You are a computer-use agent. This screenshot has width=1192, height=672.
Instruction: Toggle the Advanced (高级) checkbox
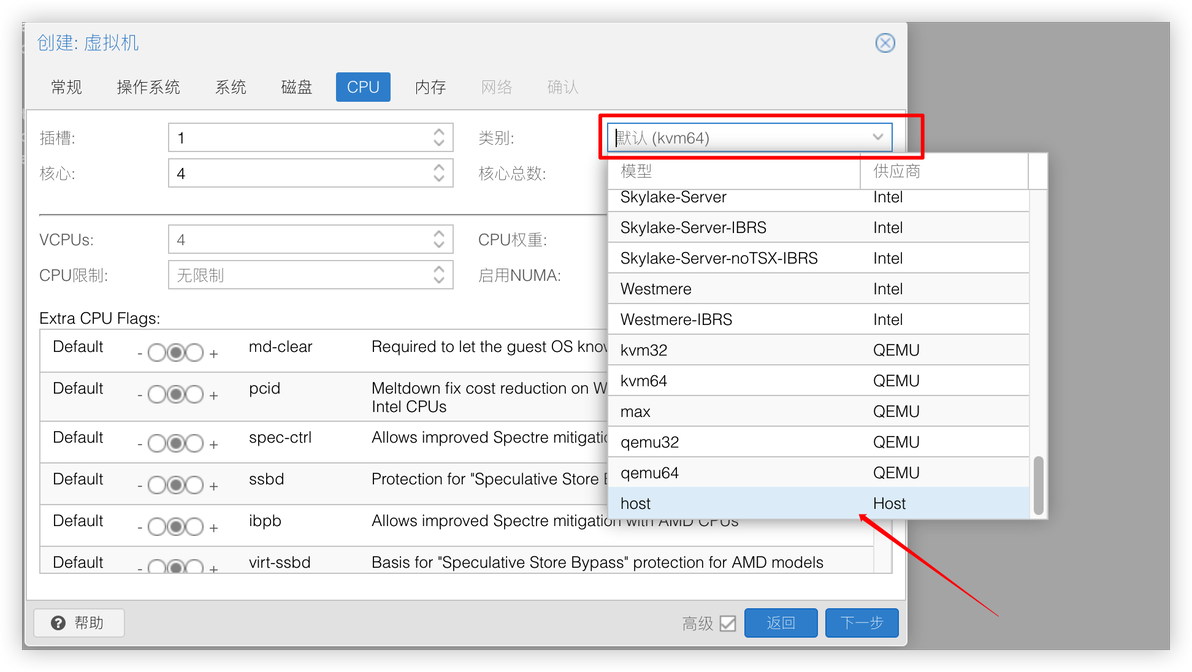[728, 623]
